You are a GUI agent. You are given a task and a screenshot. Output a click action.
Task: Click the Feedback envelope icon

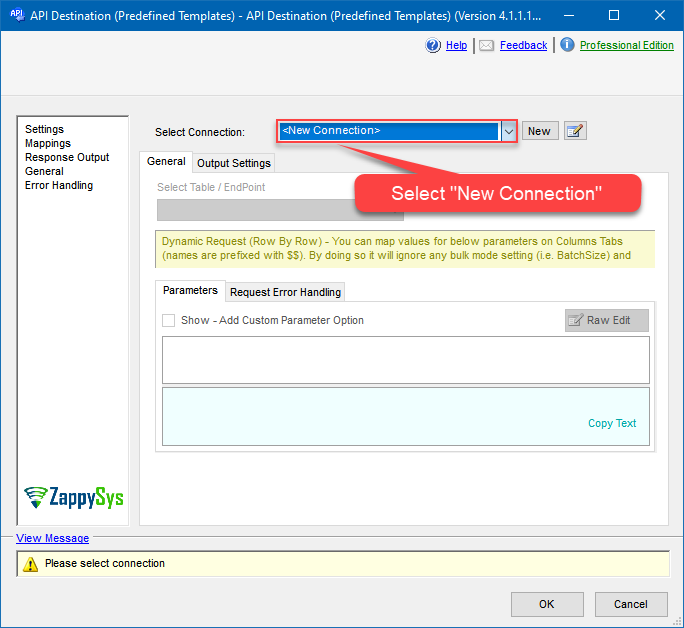486,45
